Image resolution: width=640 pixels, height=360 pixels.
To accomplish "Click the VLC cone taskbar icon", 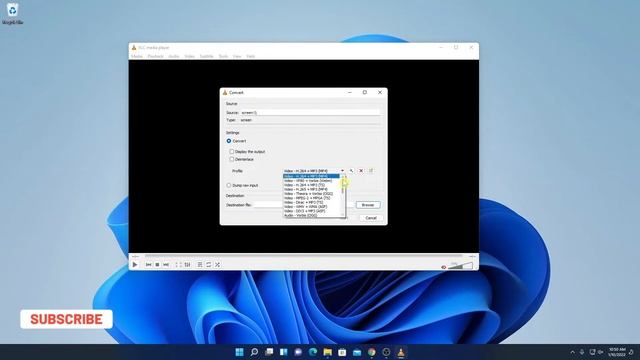I will pyautogui.click(x=401, y=352).
